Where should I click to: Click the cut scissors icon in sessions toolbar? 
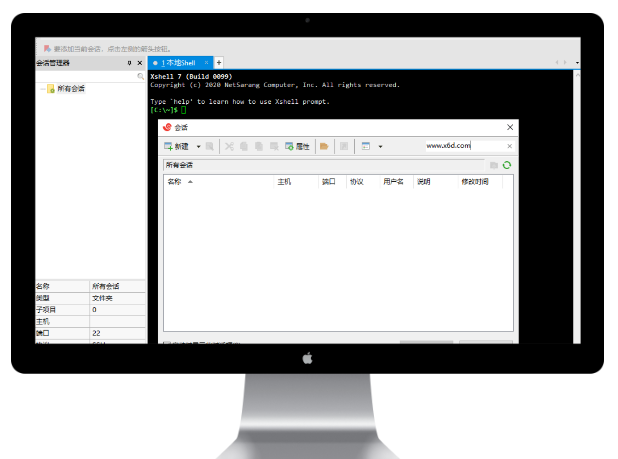point(229,146)
